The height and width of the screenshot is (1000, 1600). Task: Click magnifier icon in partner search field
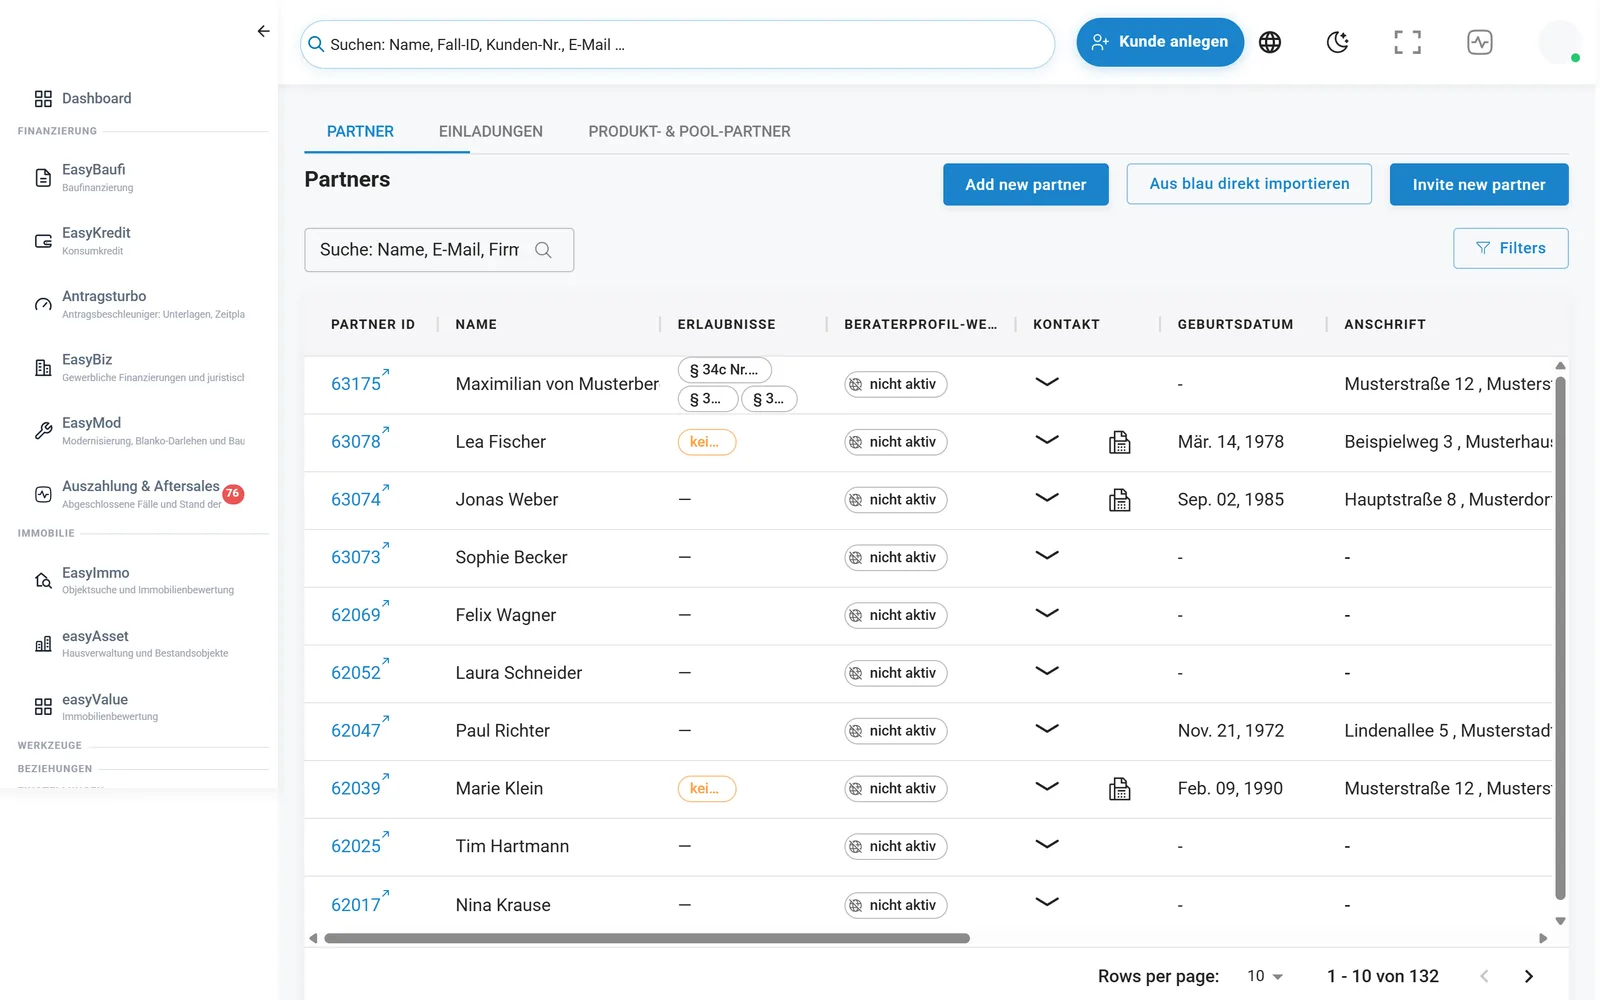[x=543, y=250]
